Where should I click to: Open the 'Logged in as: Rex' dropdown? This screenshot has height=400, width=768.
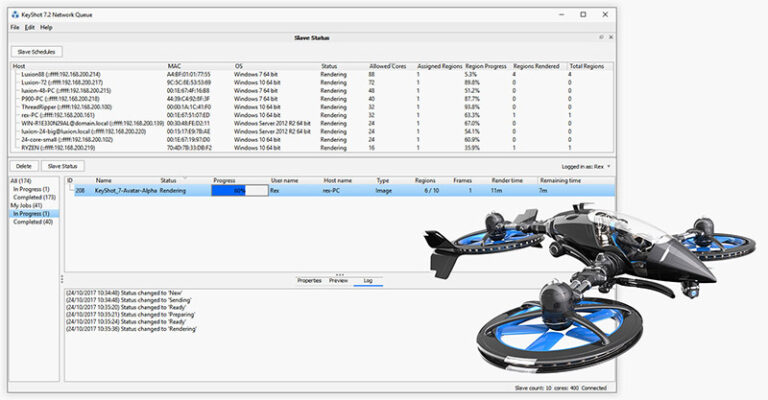tap(586, 166)
